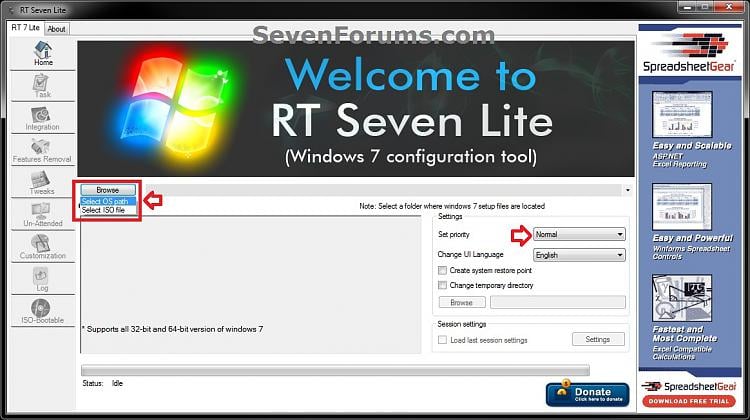
Task: Click the Donate button
Action: (x=587, y=394)
